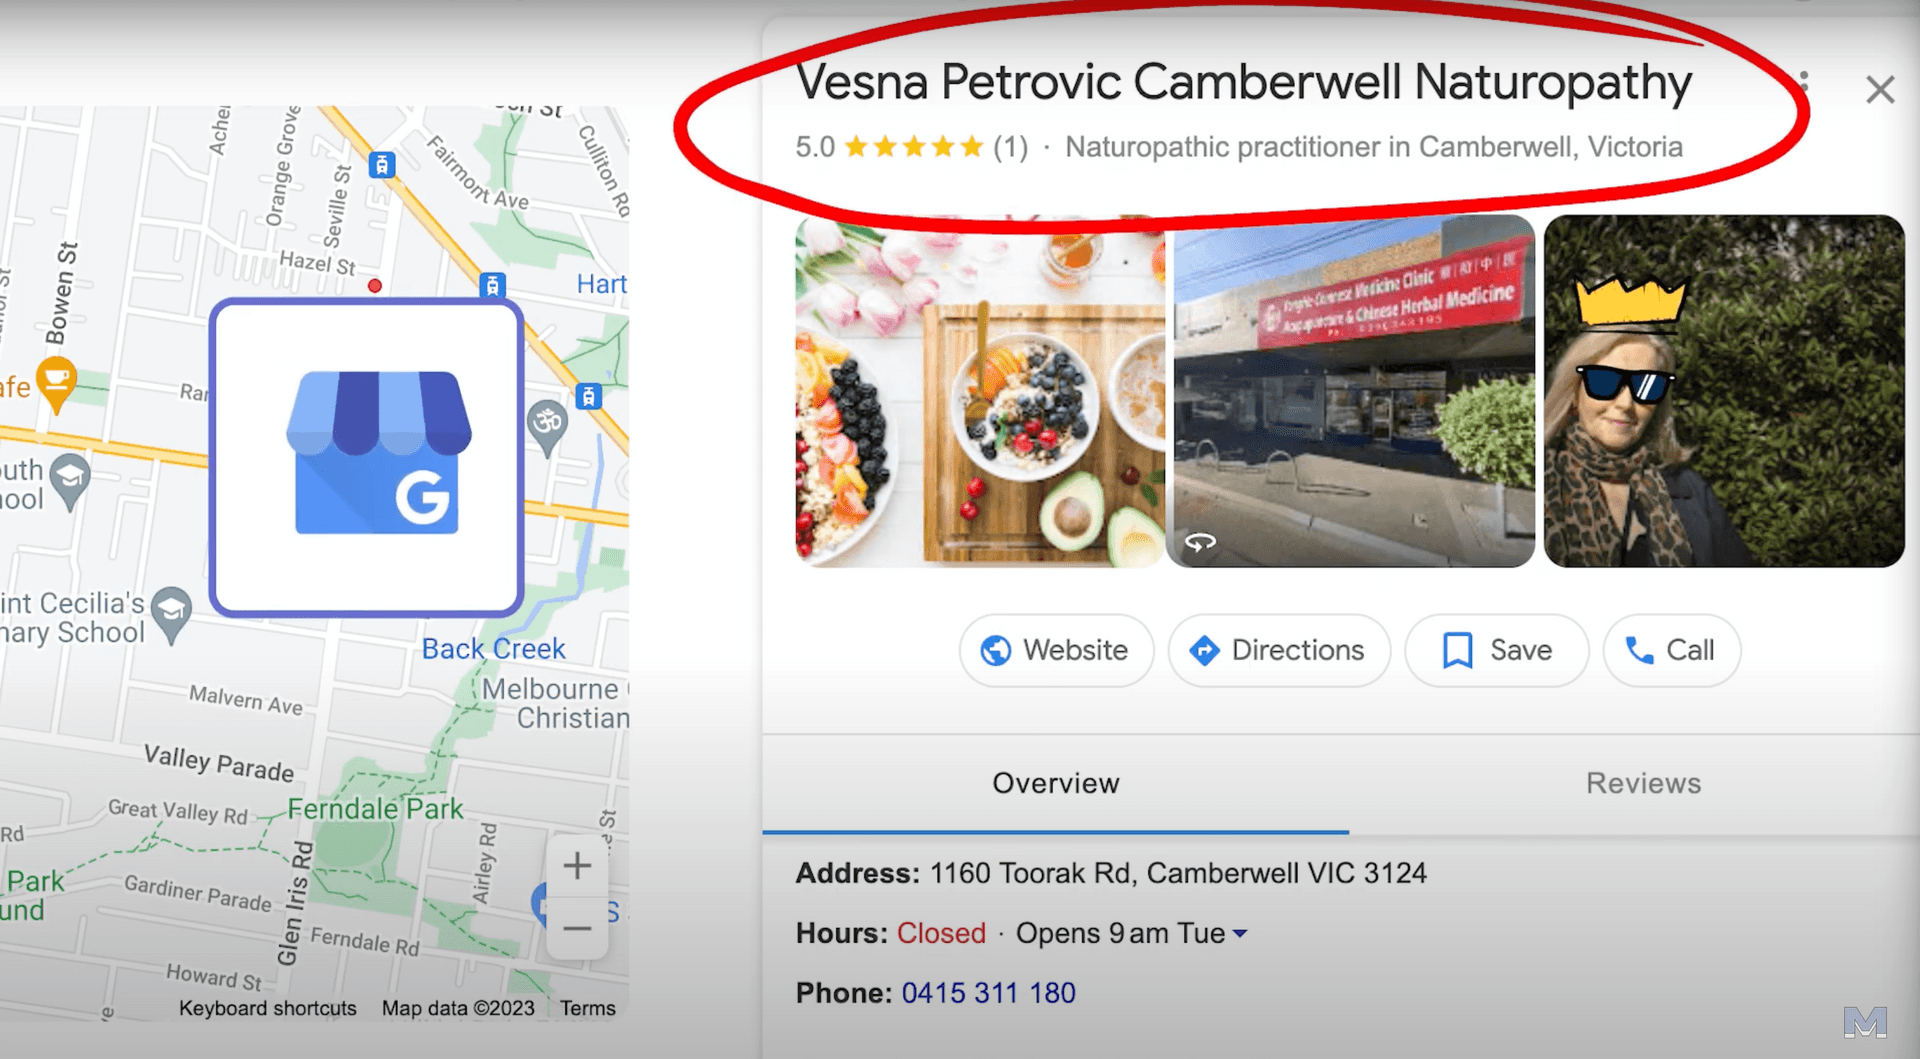Viewport: 1920px width, 1059px height.
Task: Open the fruit bowl food photo
Action: pos(980,391)
